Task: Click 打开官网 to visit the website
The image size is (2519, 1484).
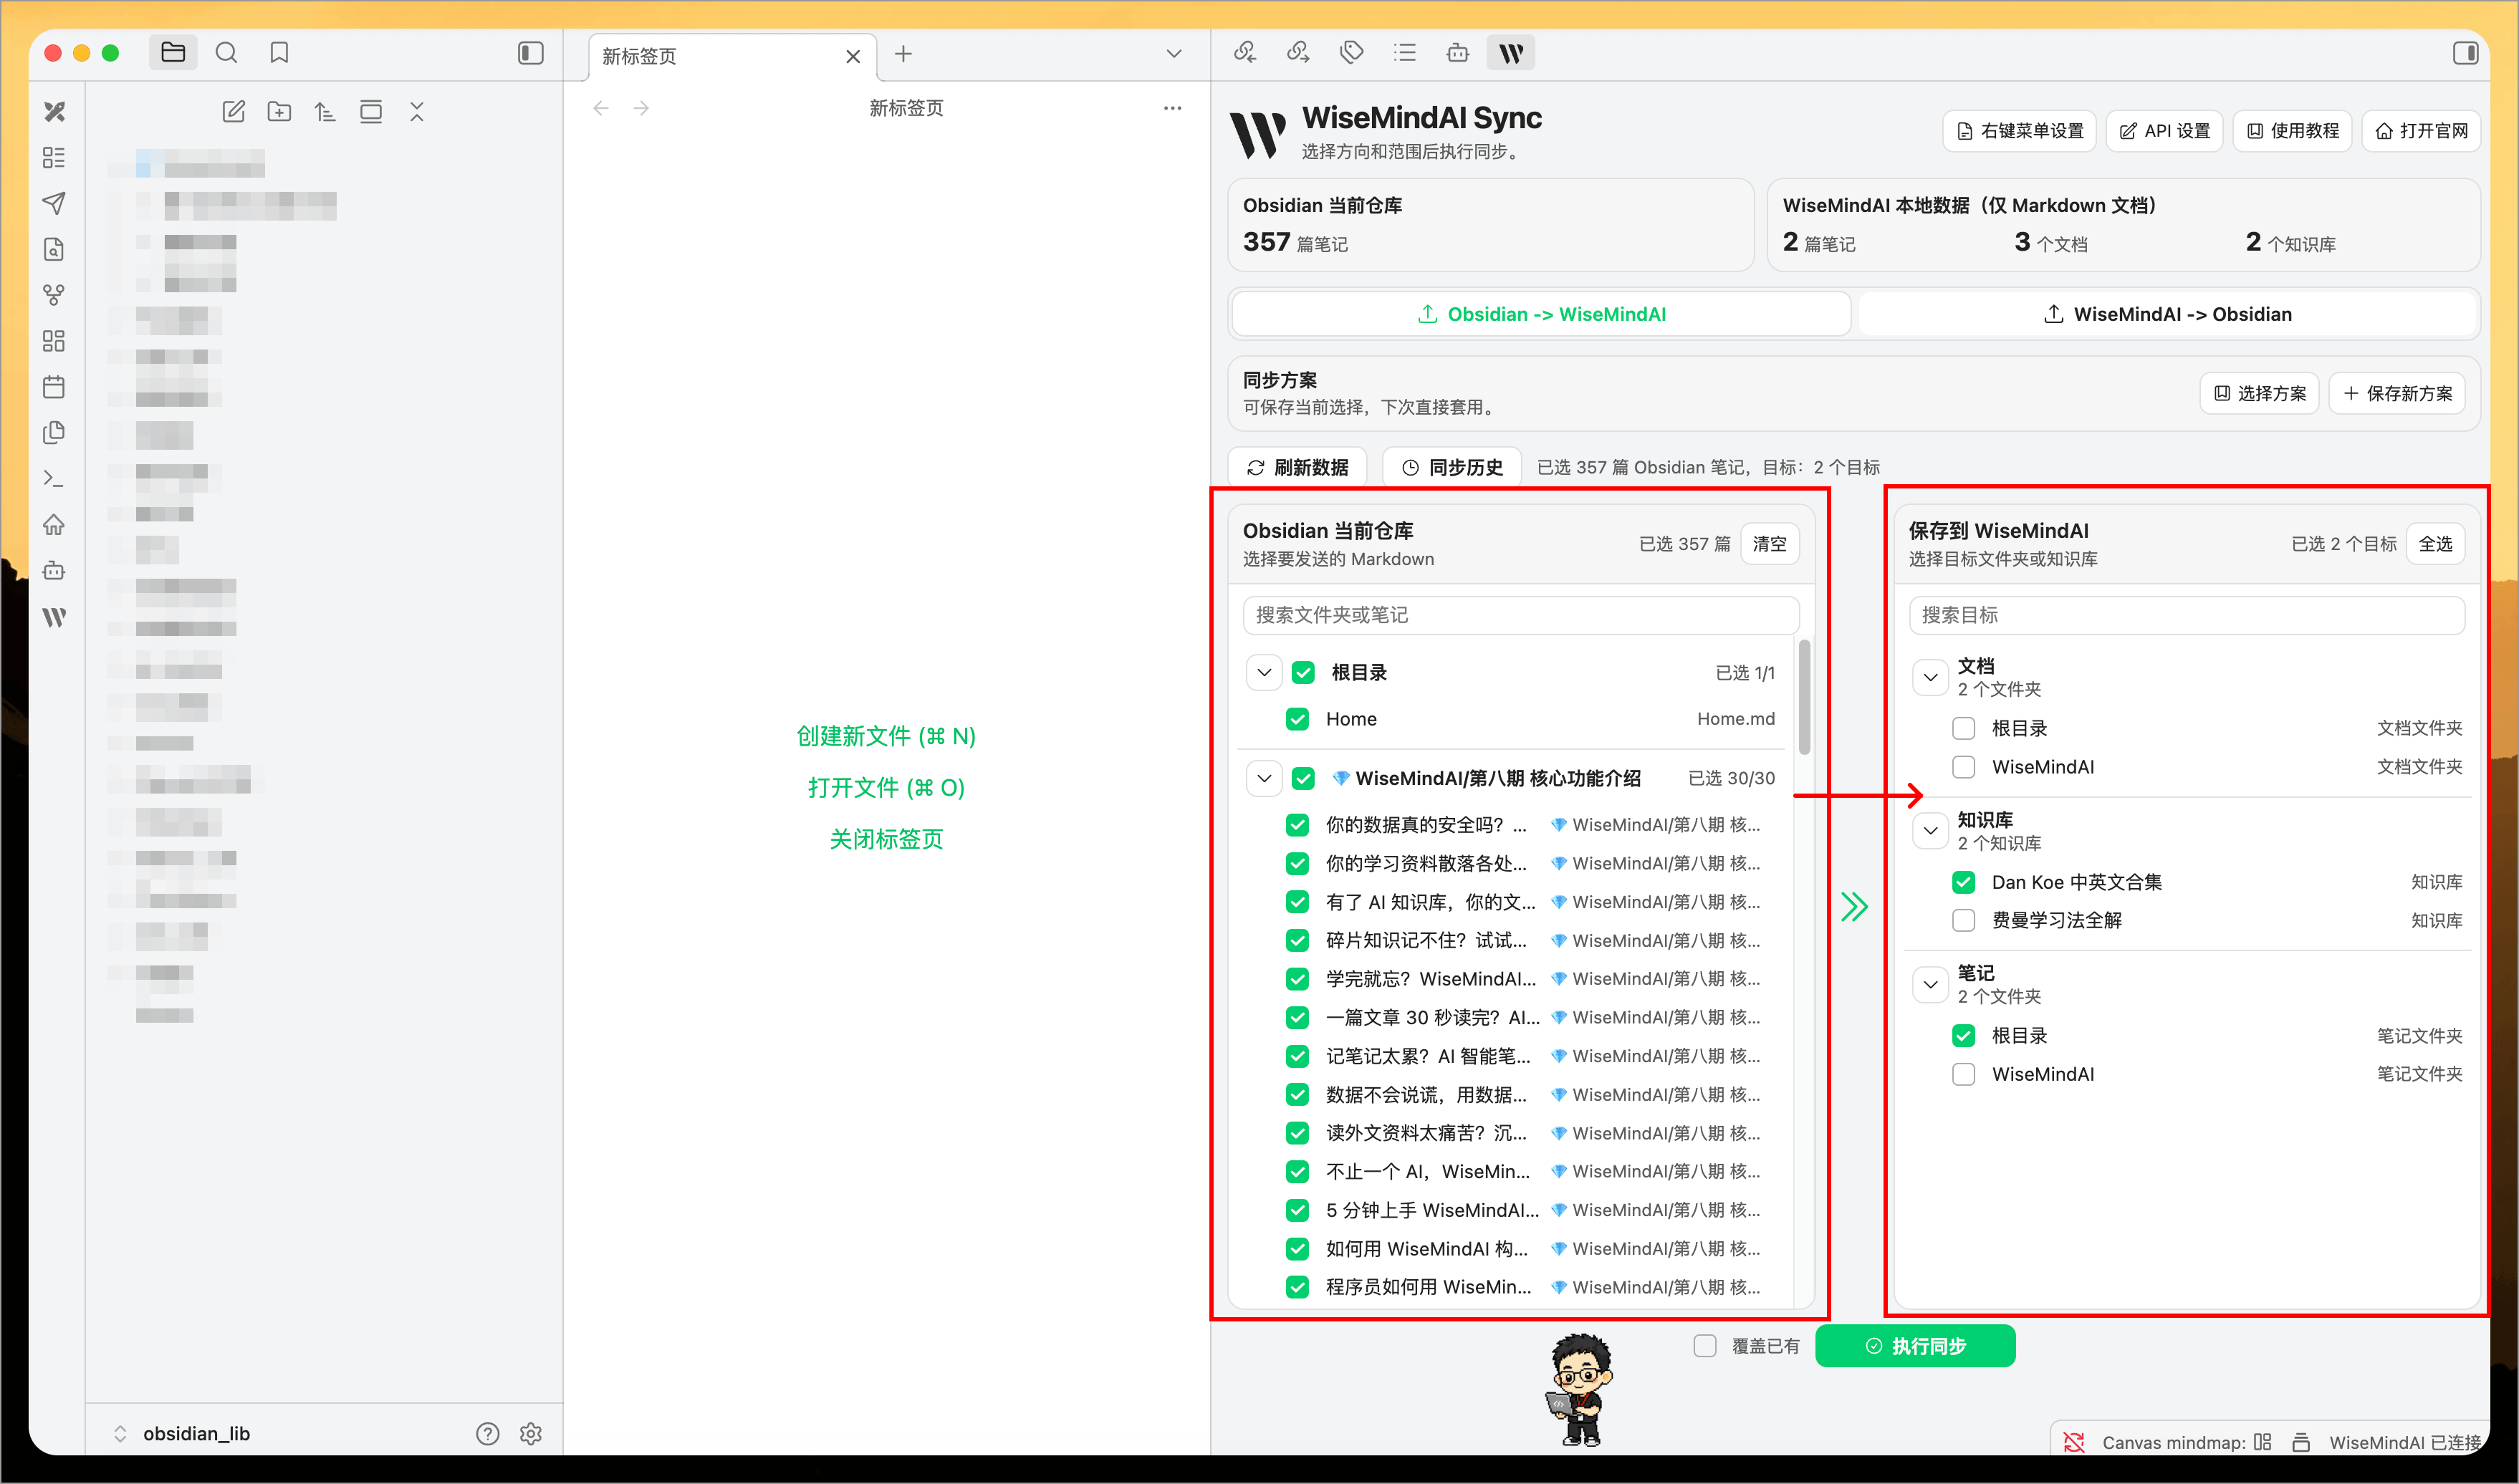Action: 2421,131
